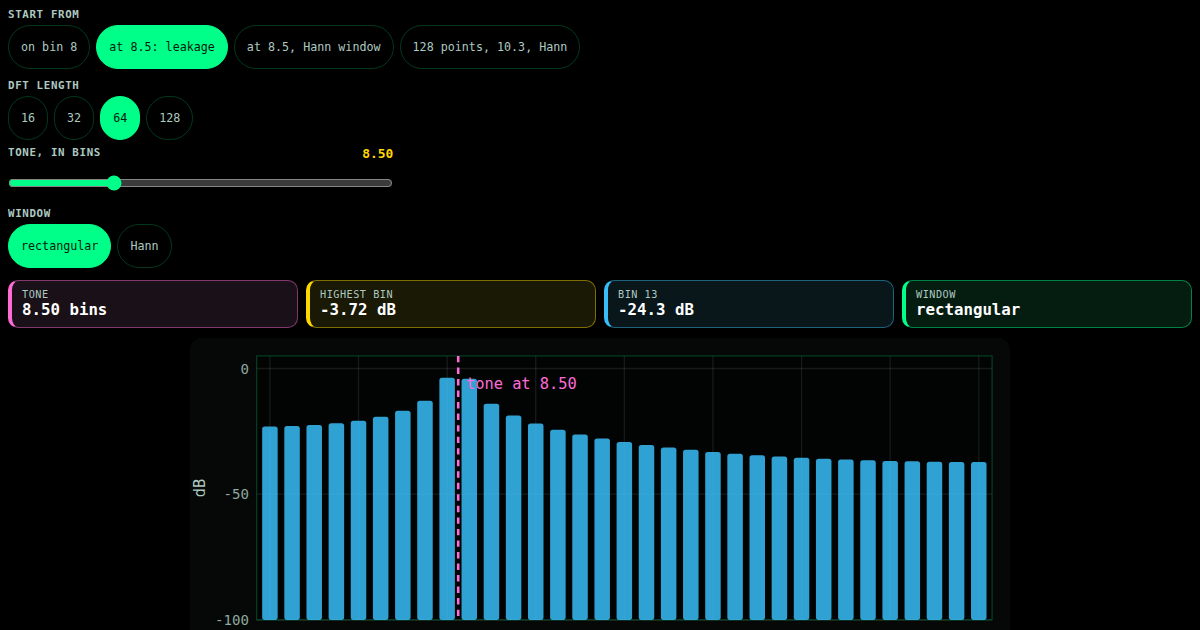Click the WINDOW rectangular readout card
The height and width of the screenshot is (630, 1200).
pos(1047,304)
